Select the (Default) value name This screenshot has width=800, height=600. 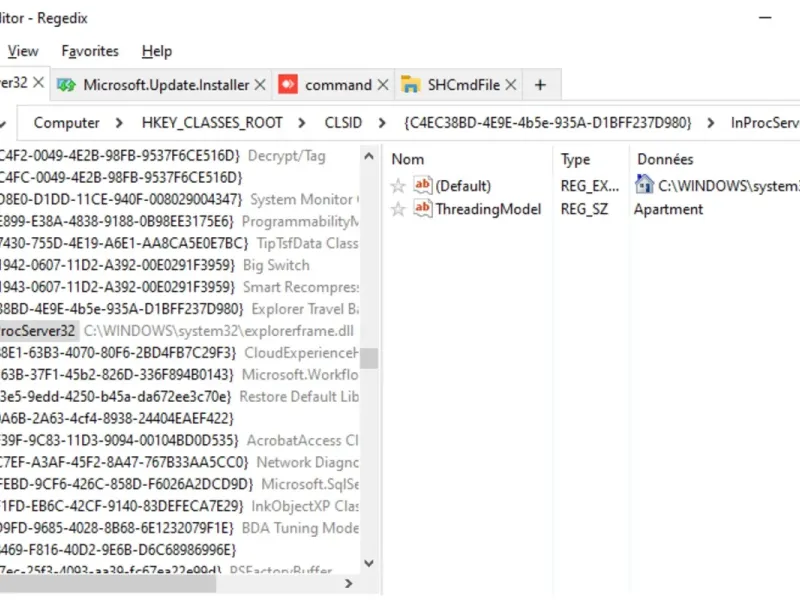pos(463,186)
